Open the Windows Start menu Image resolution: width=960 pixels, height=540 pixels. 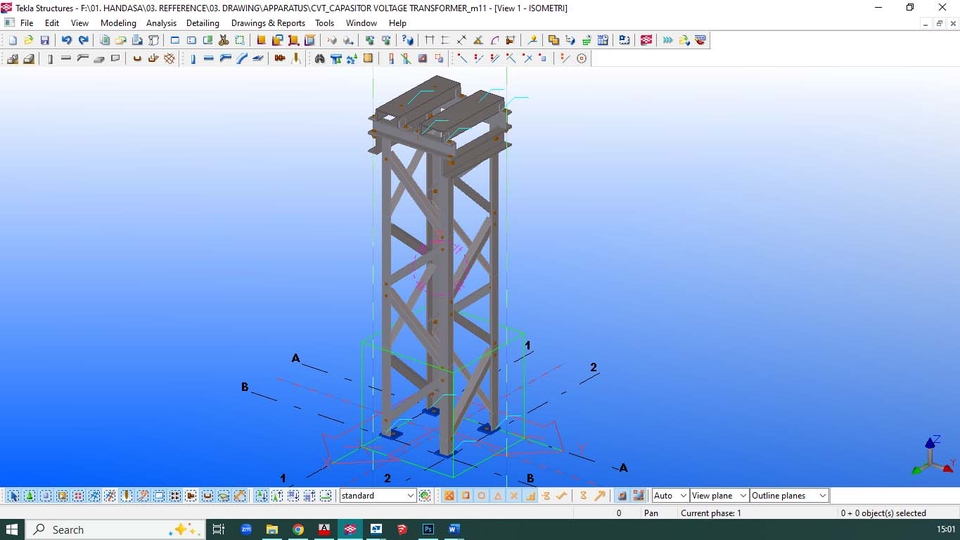12,530
